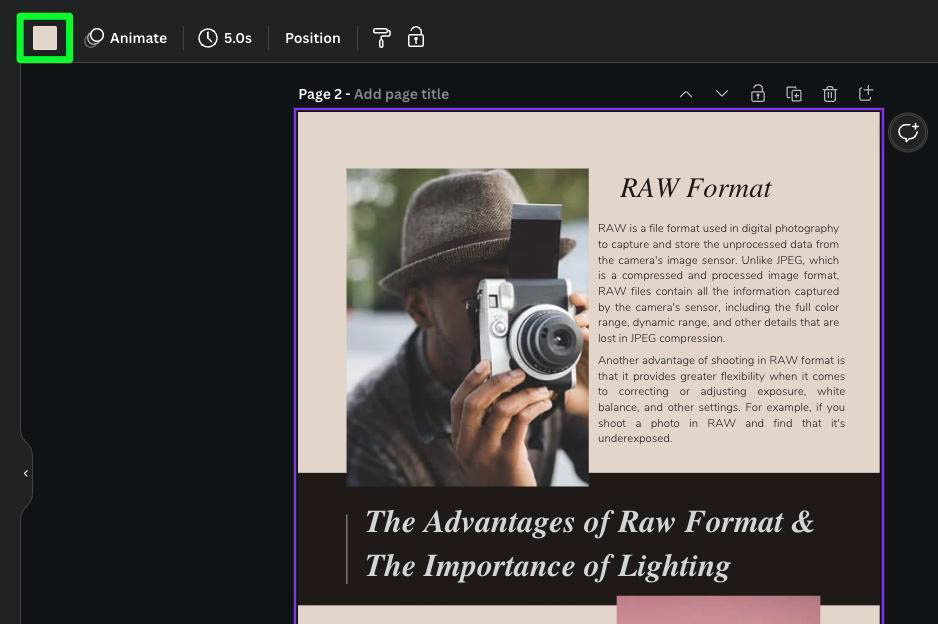Change the 5.0s page duration
938x624 pixels.
pyautogui.click(x=225, y=38)
